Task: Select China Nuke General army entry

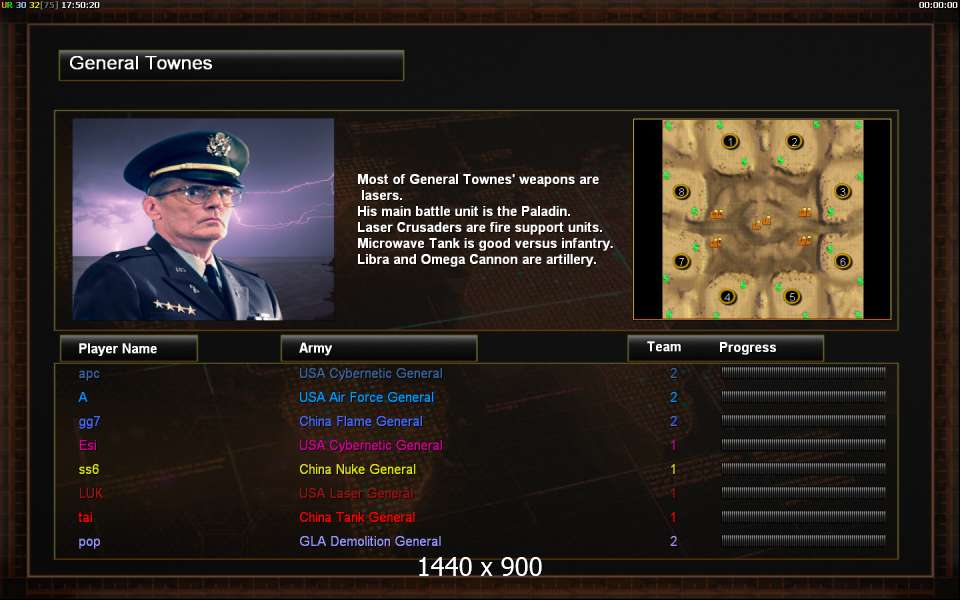Action: pyautogui.click(x=358, y=470)
